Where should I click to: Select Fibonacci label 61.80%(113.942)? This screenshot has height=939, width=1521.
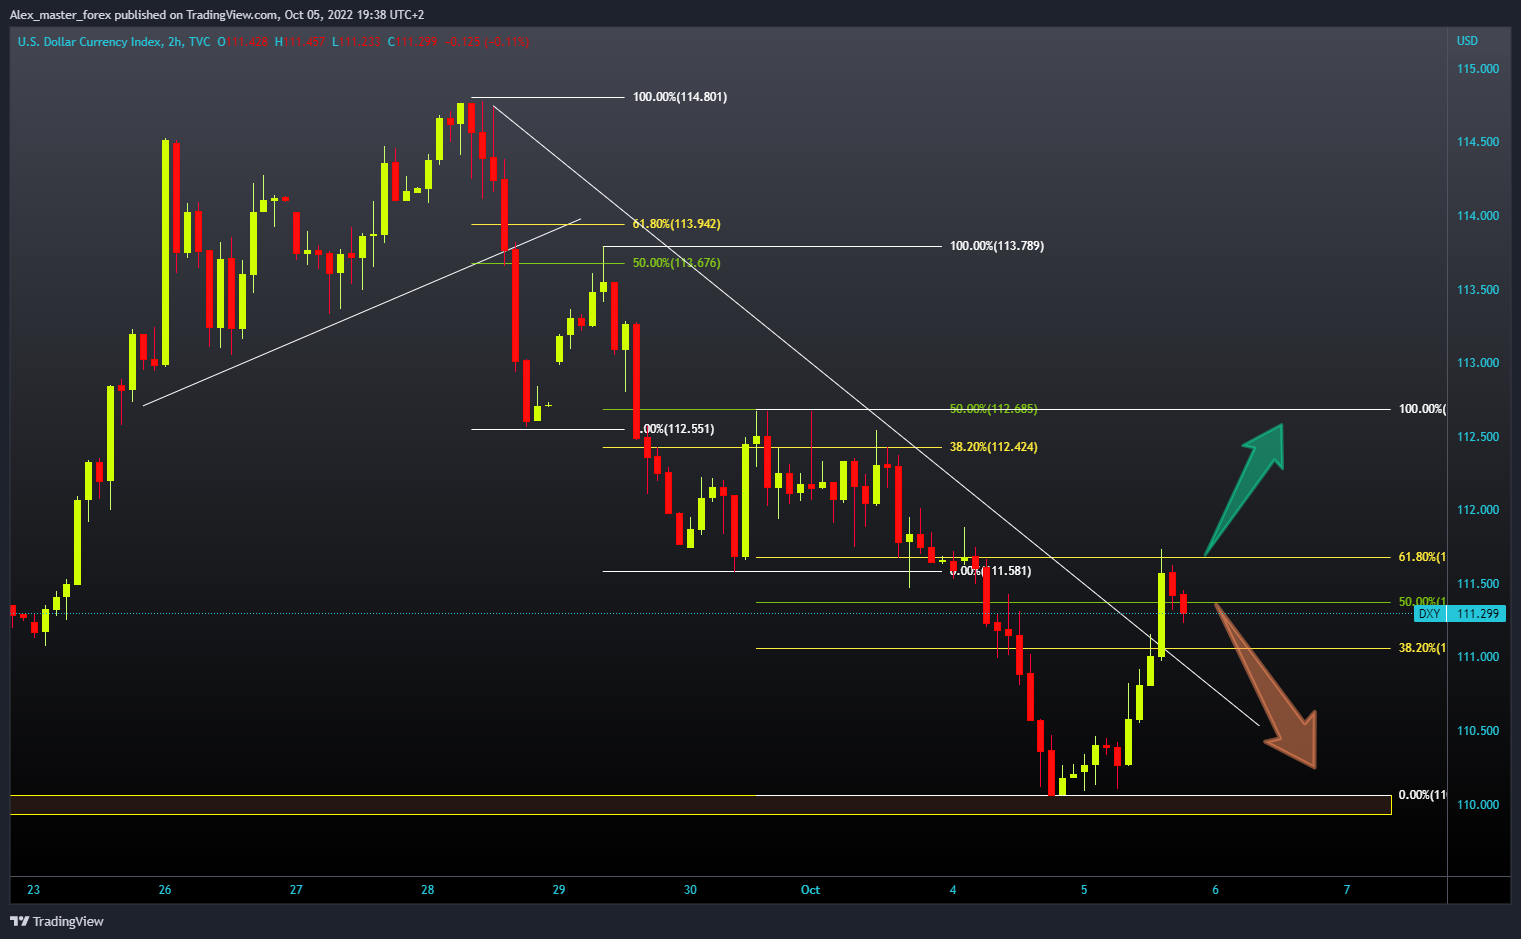676,224
